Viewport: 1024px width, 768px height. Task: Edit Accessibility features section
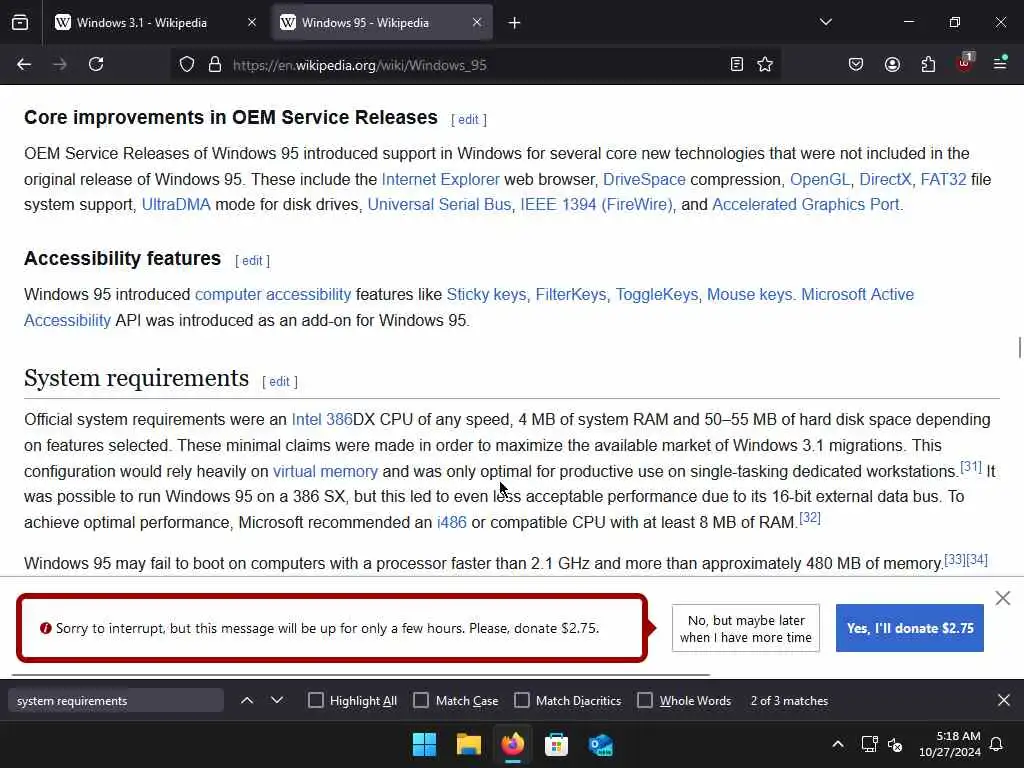(x=252, y=261)
